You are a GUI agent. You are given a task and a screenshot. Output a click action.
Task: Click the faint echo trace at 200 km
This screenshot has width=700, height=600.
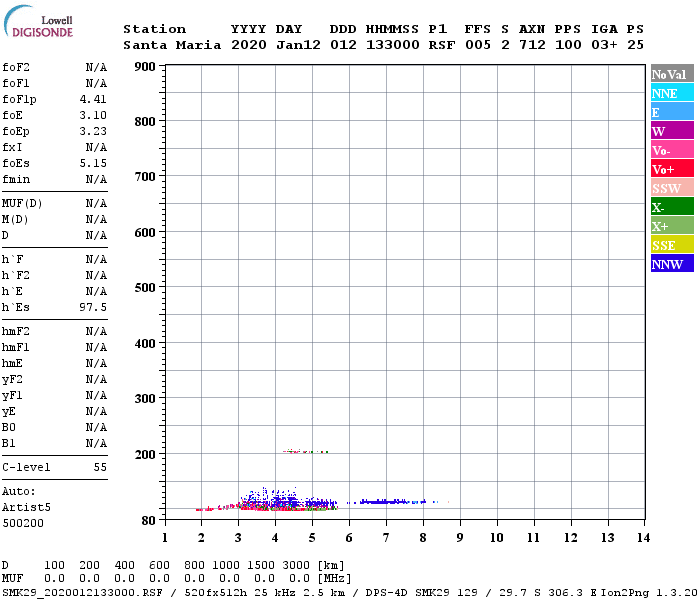click(306, 451)
